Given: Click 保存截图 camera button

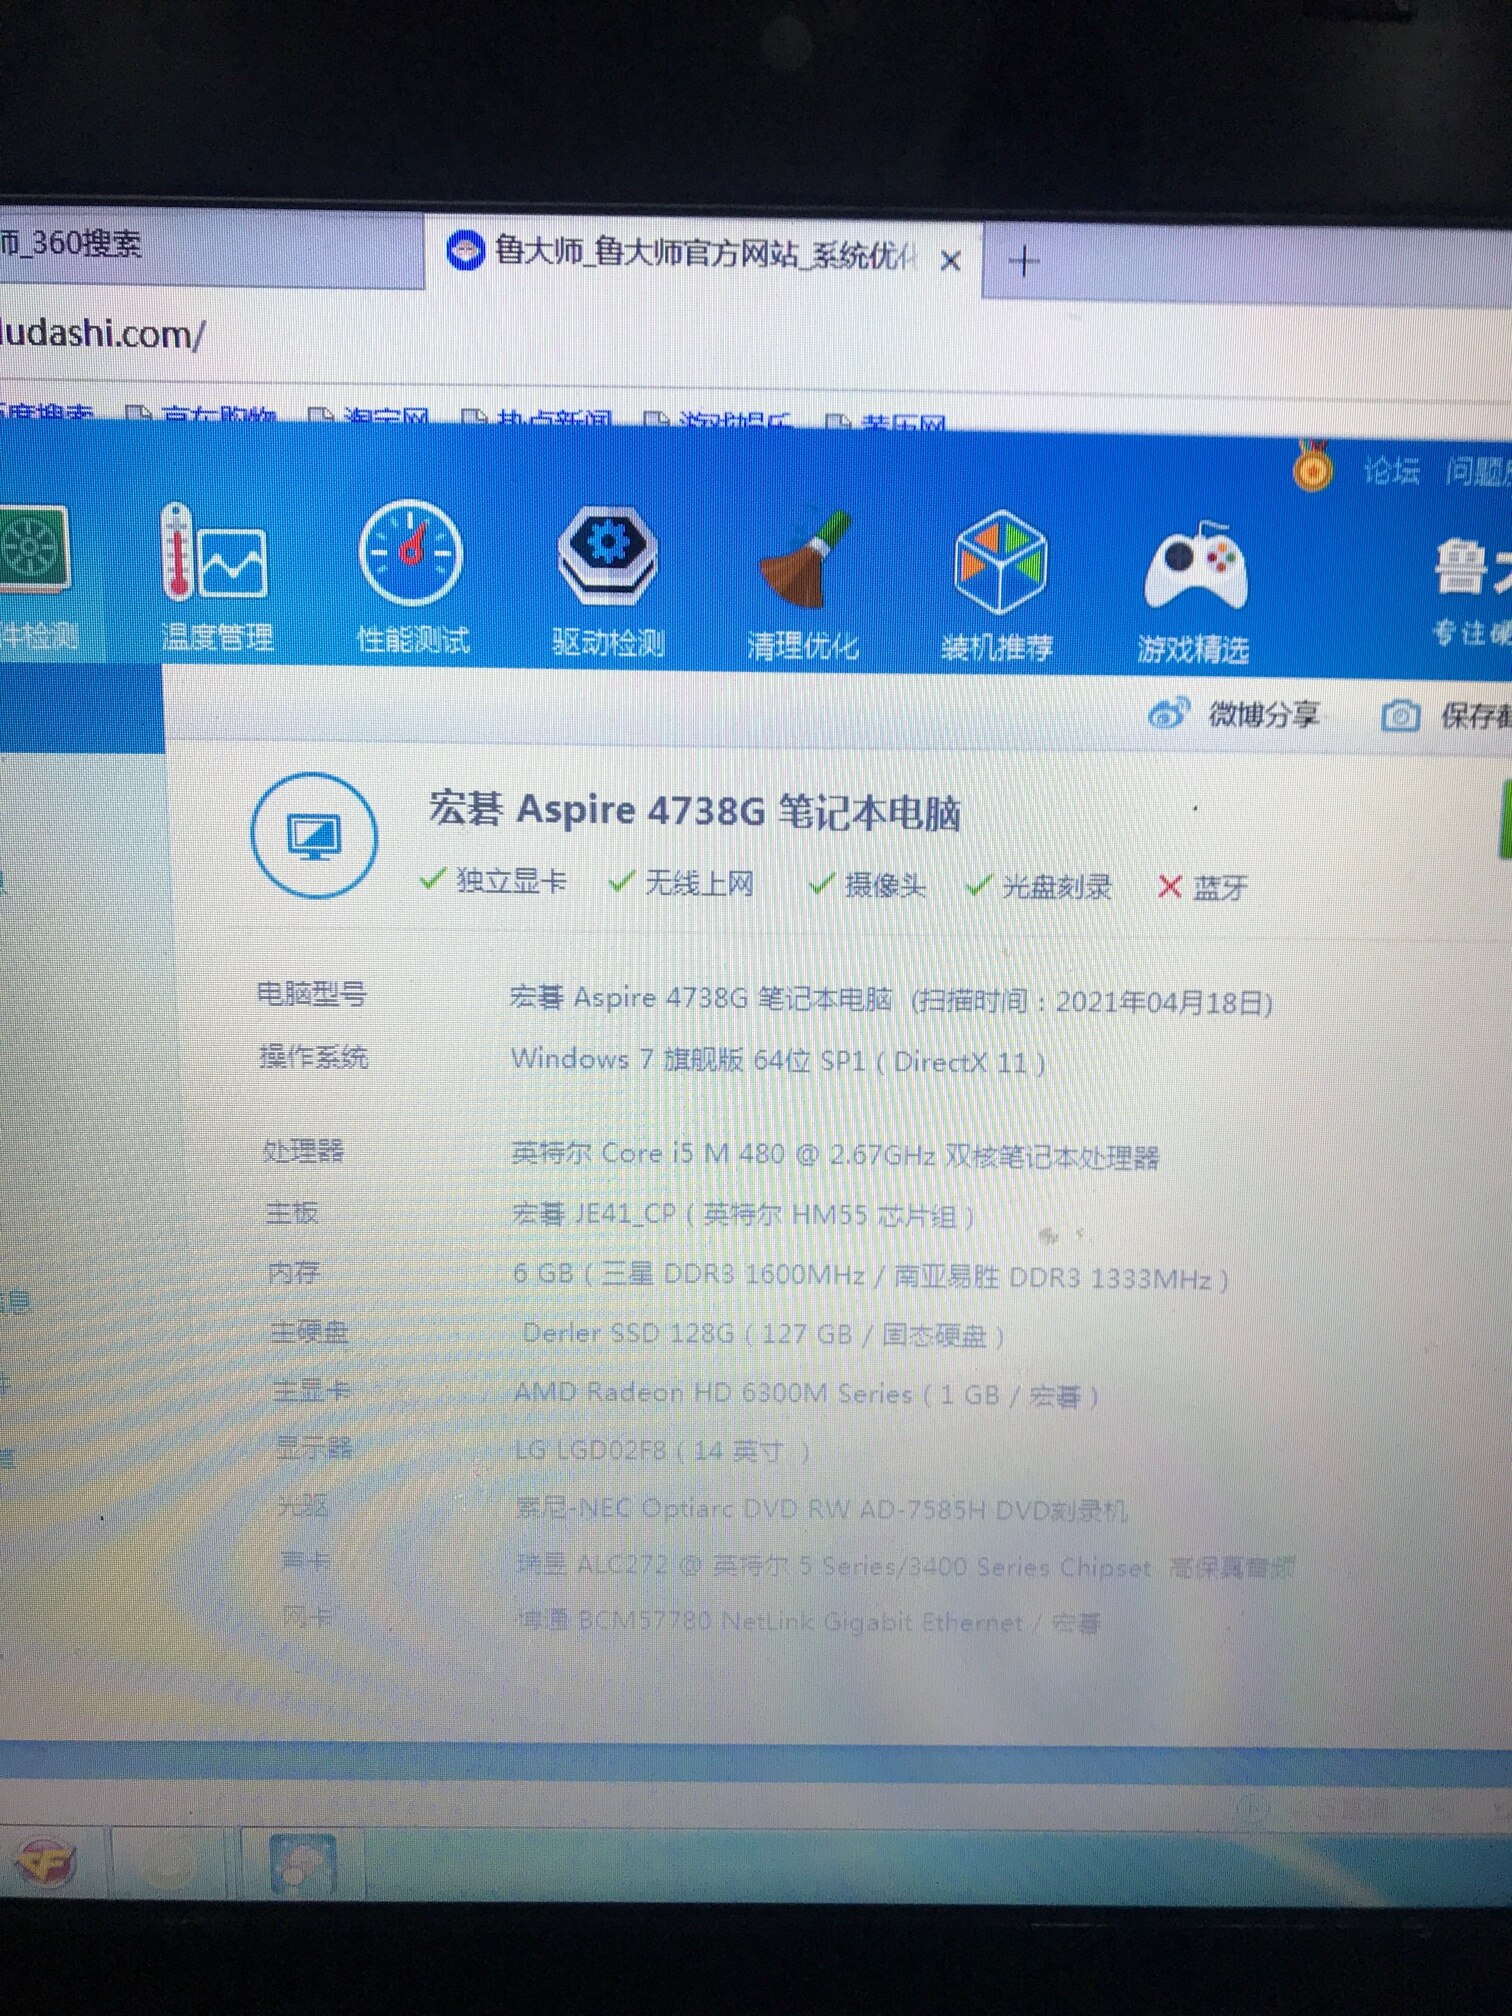Looking at the screenshot, I should click(1447, 716).
